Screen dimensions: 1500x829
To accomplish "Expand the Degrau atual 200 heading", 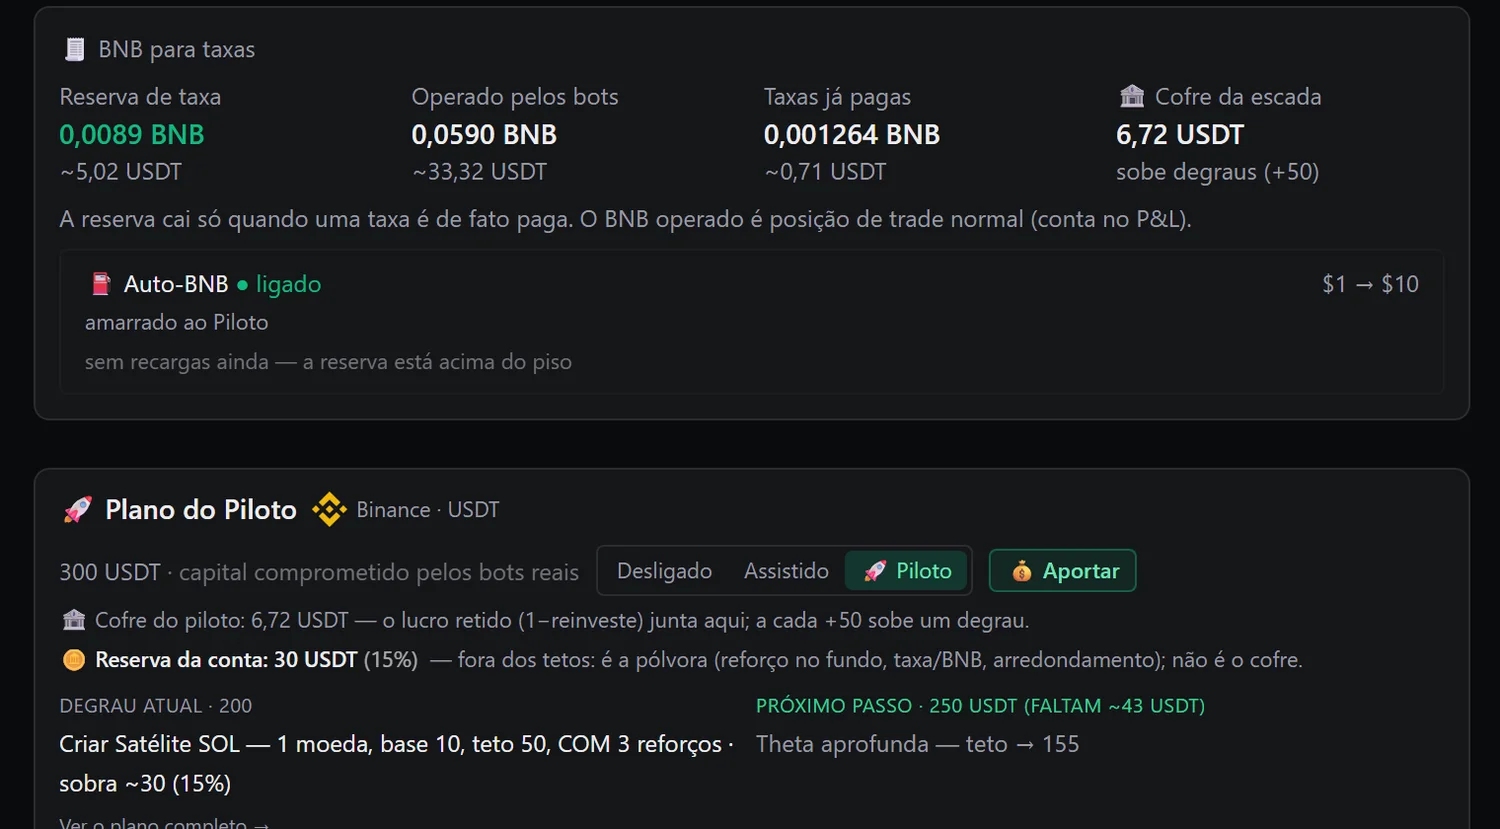I will pyautogui.click(x=156, y=706).
